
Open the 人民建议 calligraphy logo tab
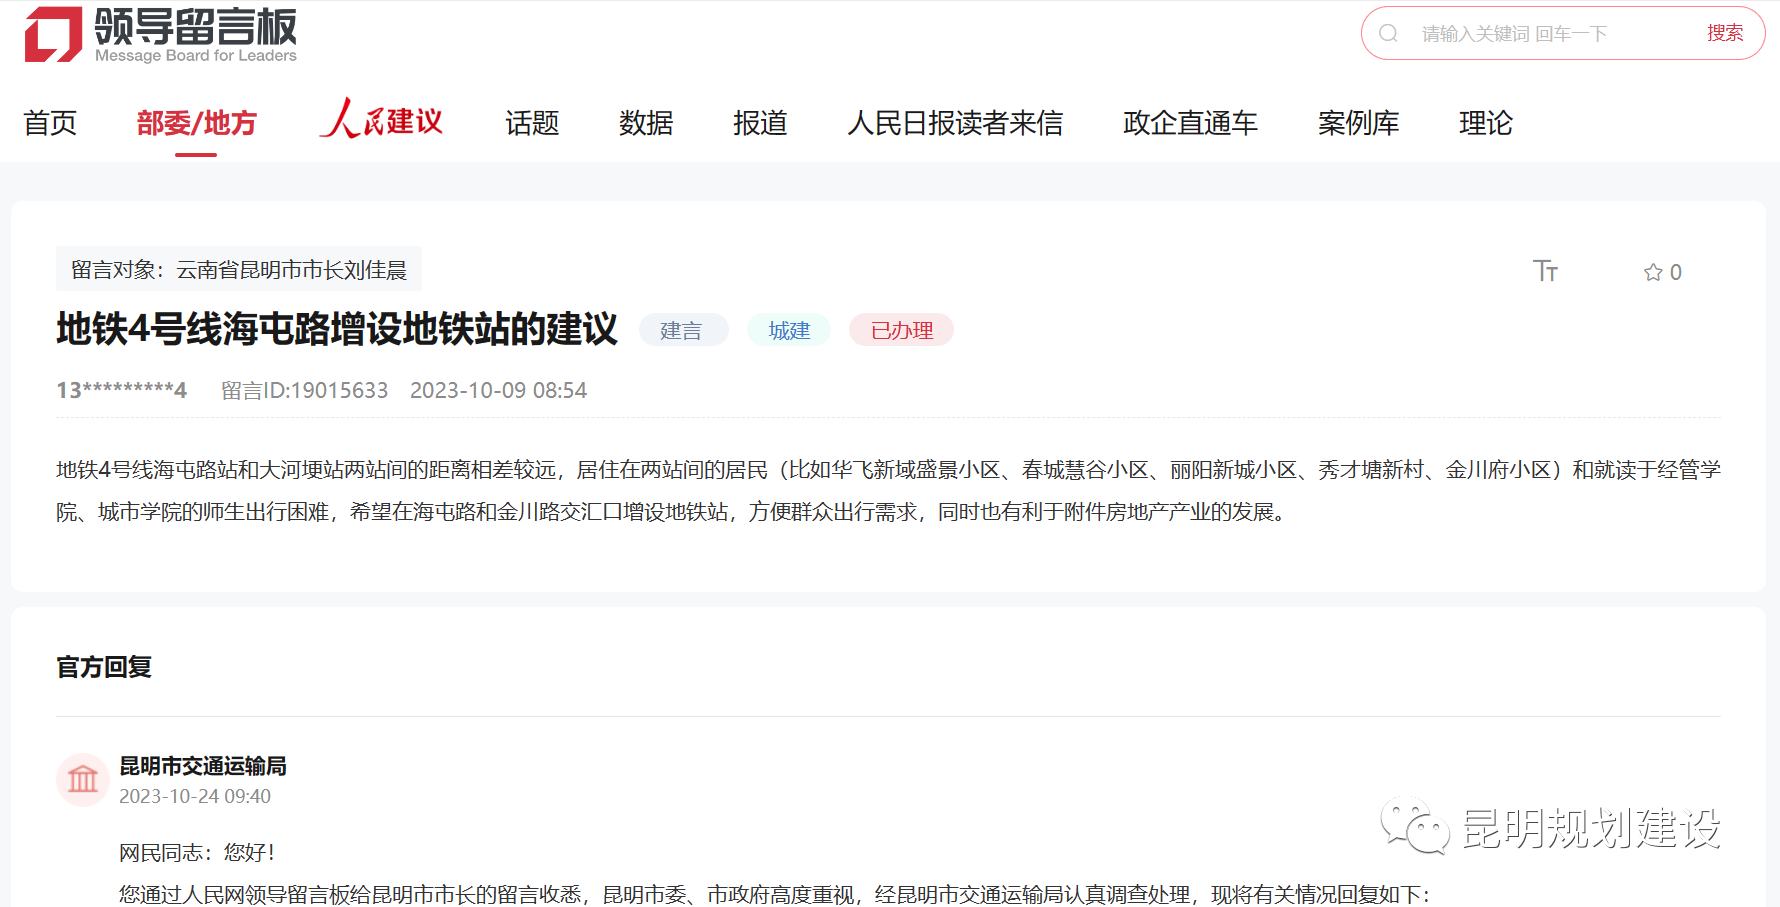click(381, 121)
